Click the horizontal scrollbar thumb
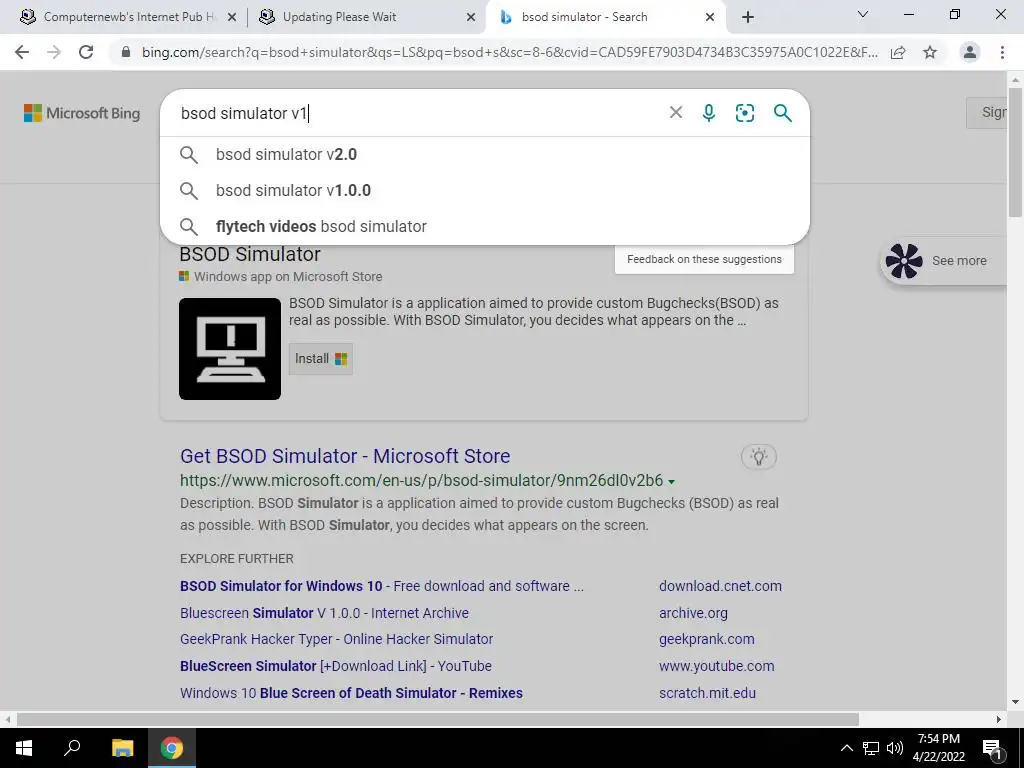 [x=438, y=719]
